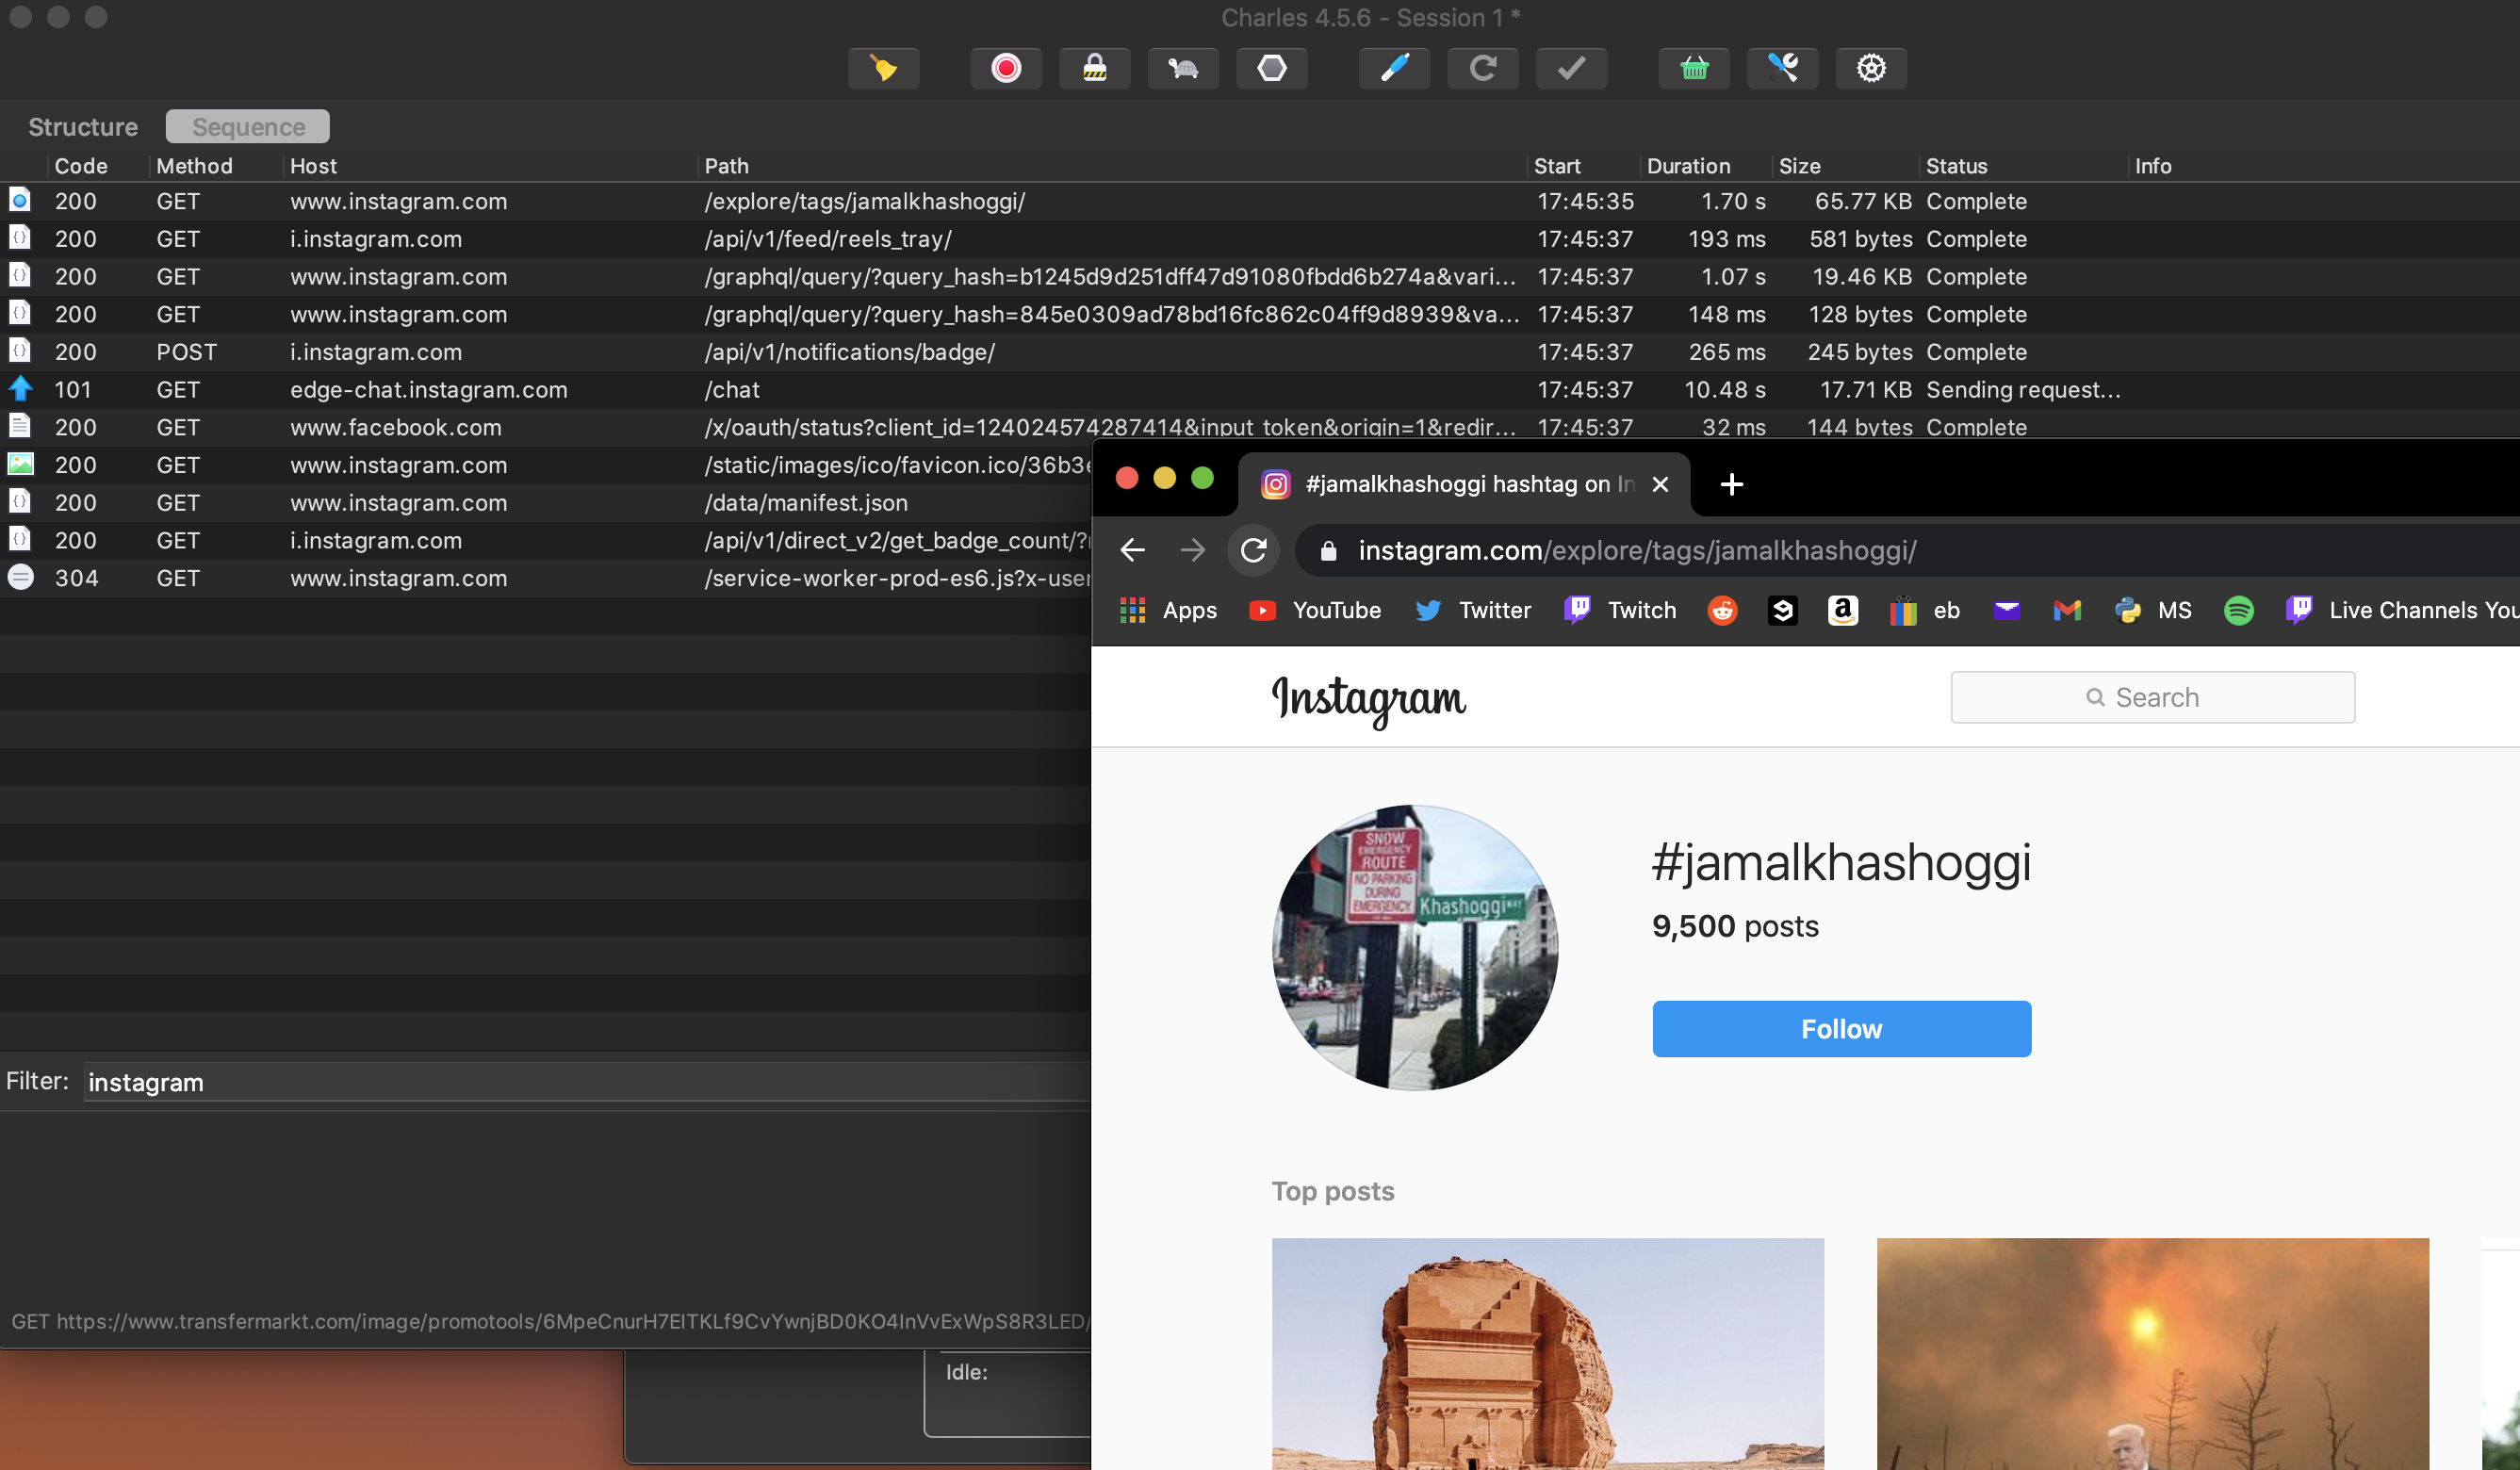Select the /data/manifest.json request row

(545, 503)
